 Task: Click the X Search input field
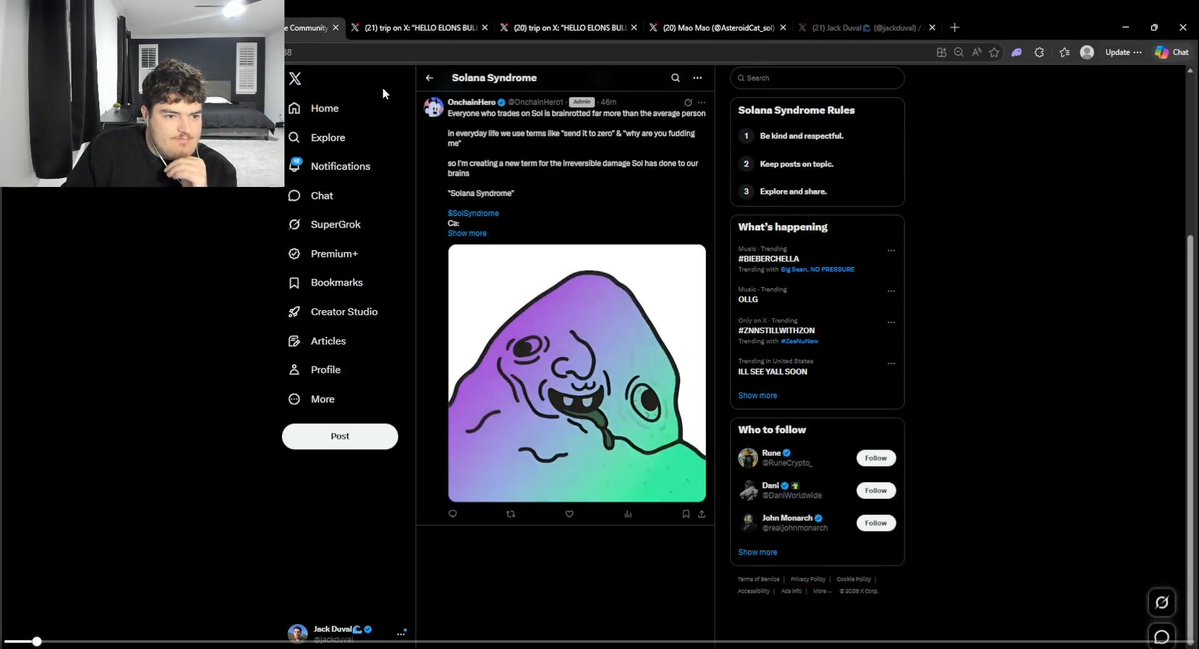coord(817,78)
